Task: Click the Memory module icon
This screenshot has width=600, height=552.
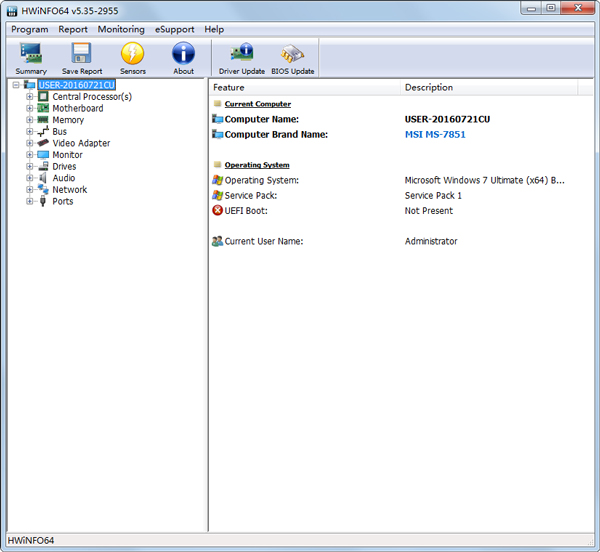Action: pos(43,120)
